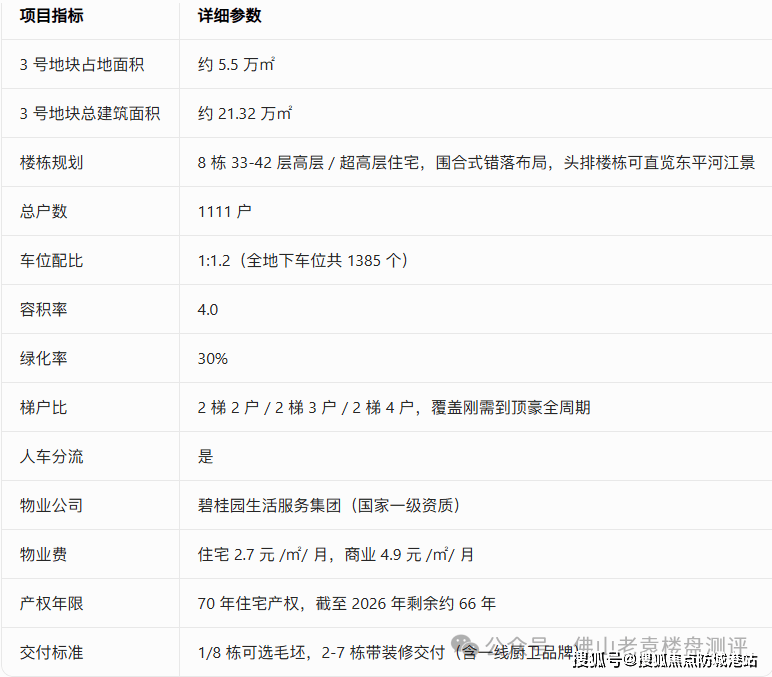Select the 车位配比 row label
772x677 pixels.
51,260
